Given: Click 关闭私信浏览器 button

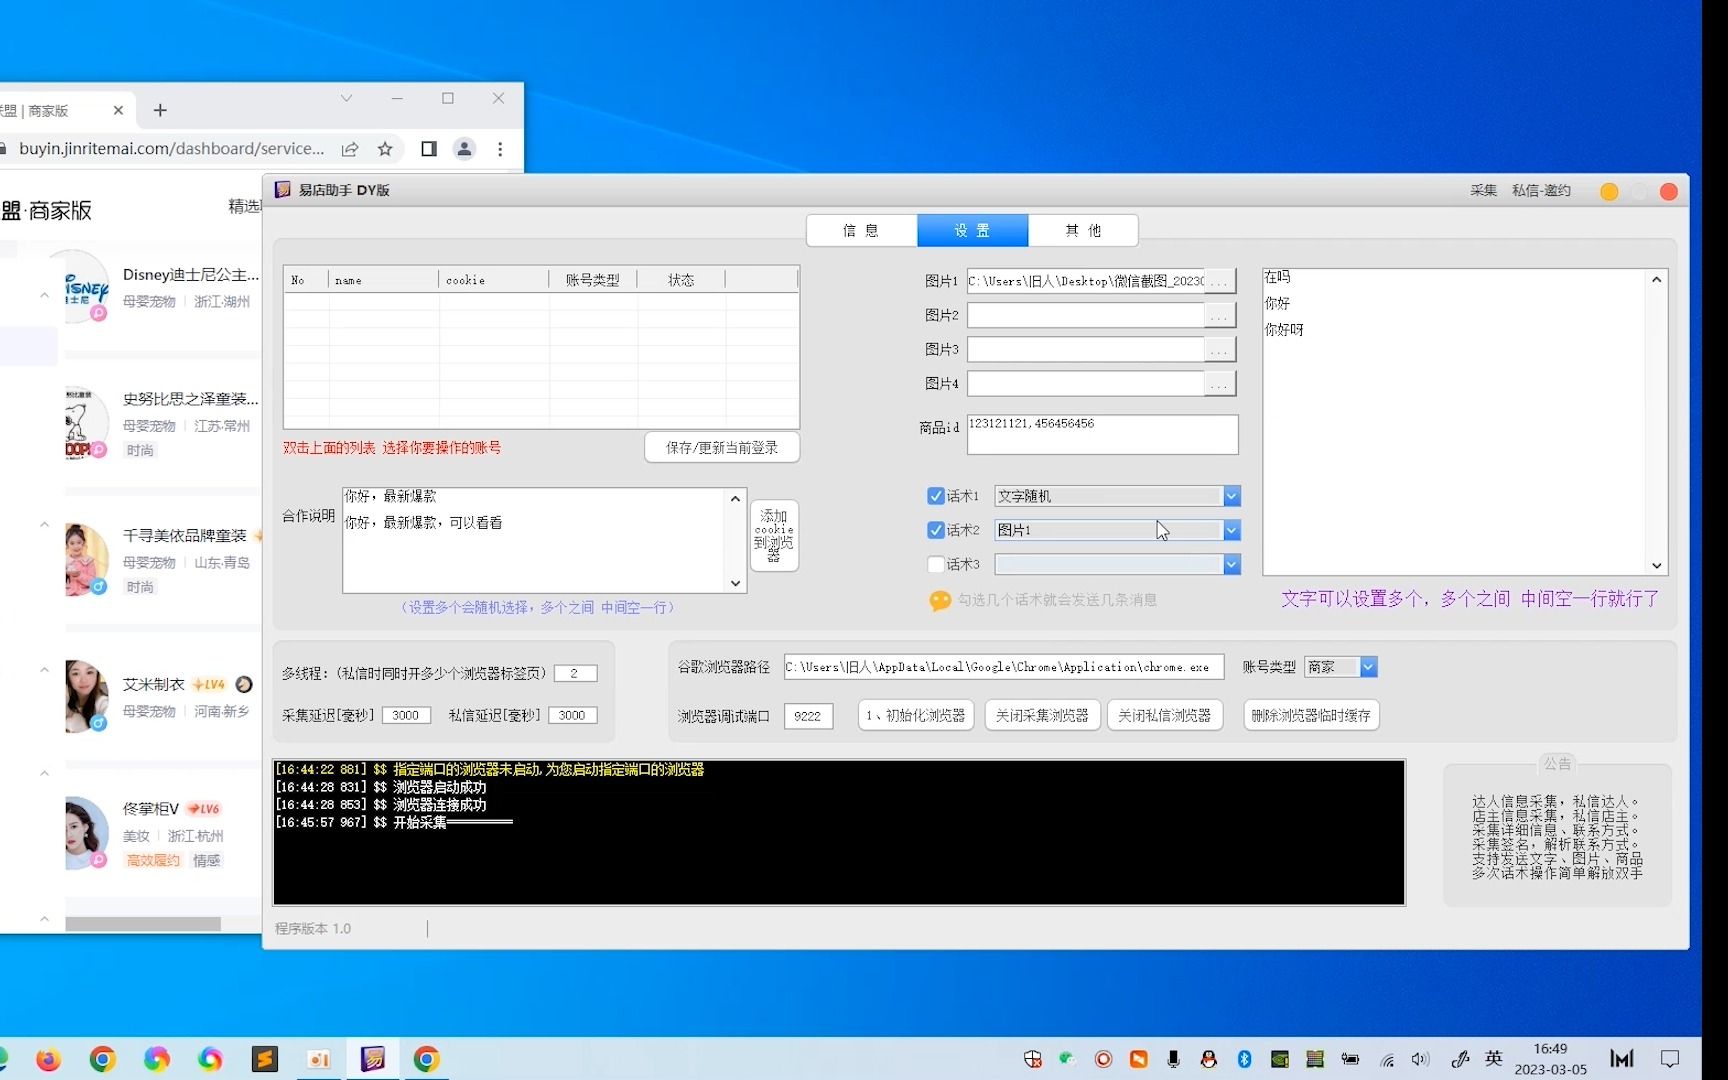Looking at the screenshot, I should 1164,715.
